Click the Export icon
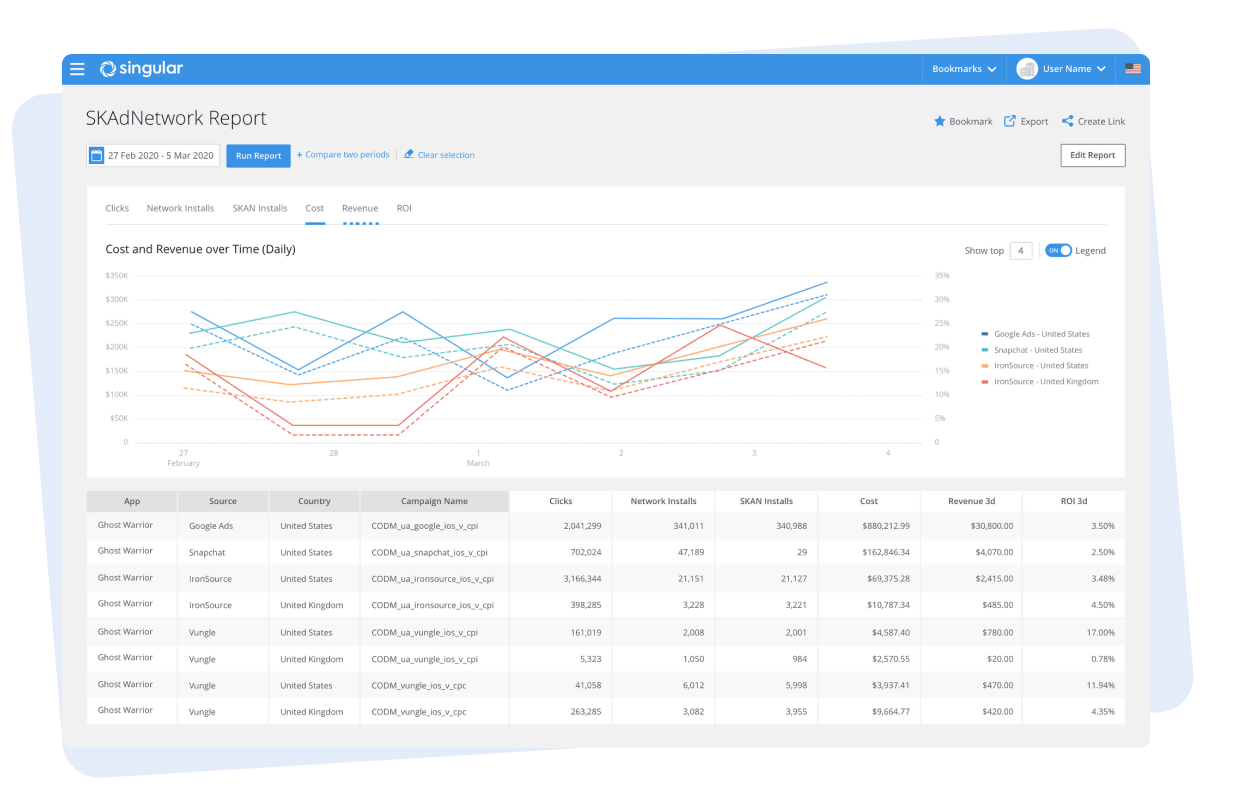This screenshot has width=1254, height=800. pyautogui.click(x=1010, y=121)
